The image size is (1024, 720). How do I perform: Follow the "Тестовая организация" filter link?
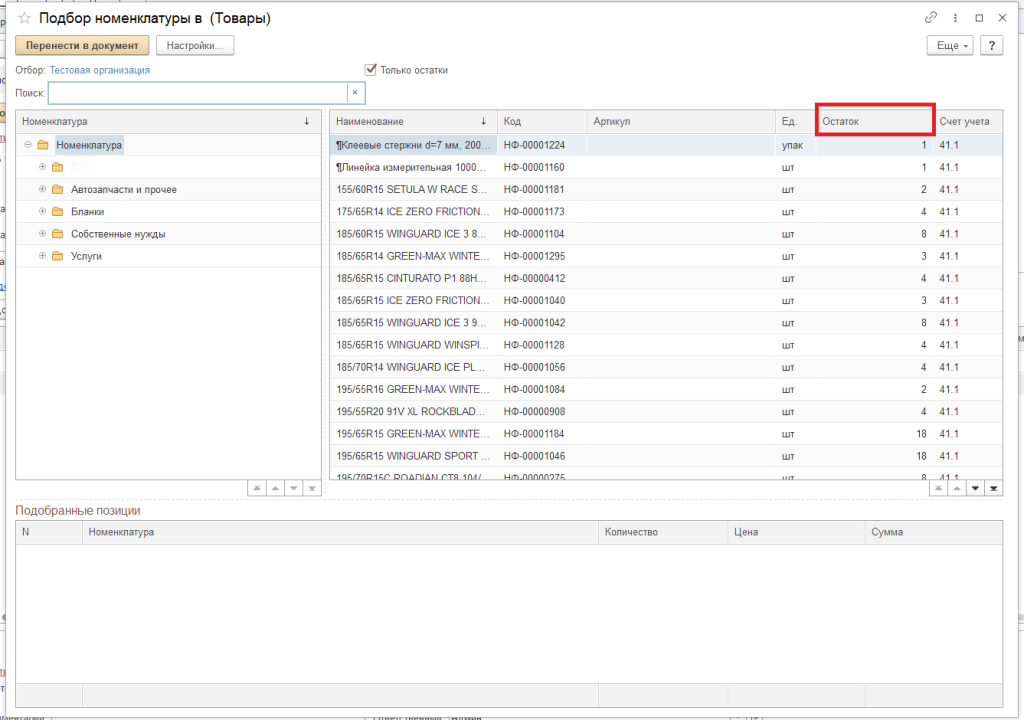coord(100,70)
